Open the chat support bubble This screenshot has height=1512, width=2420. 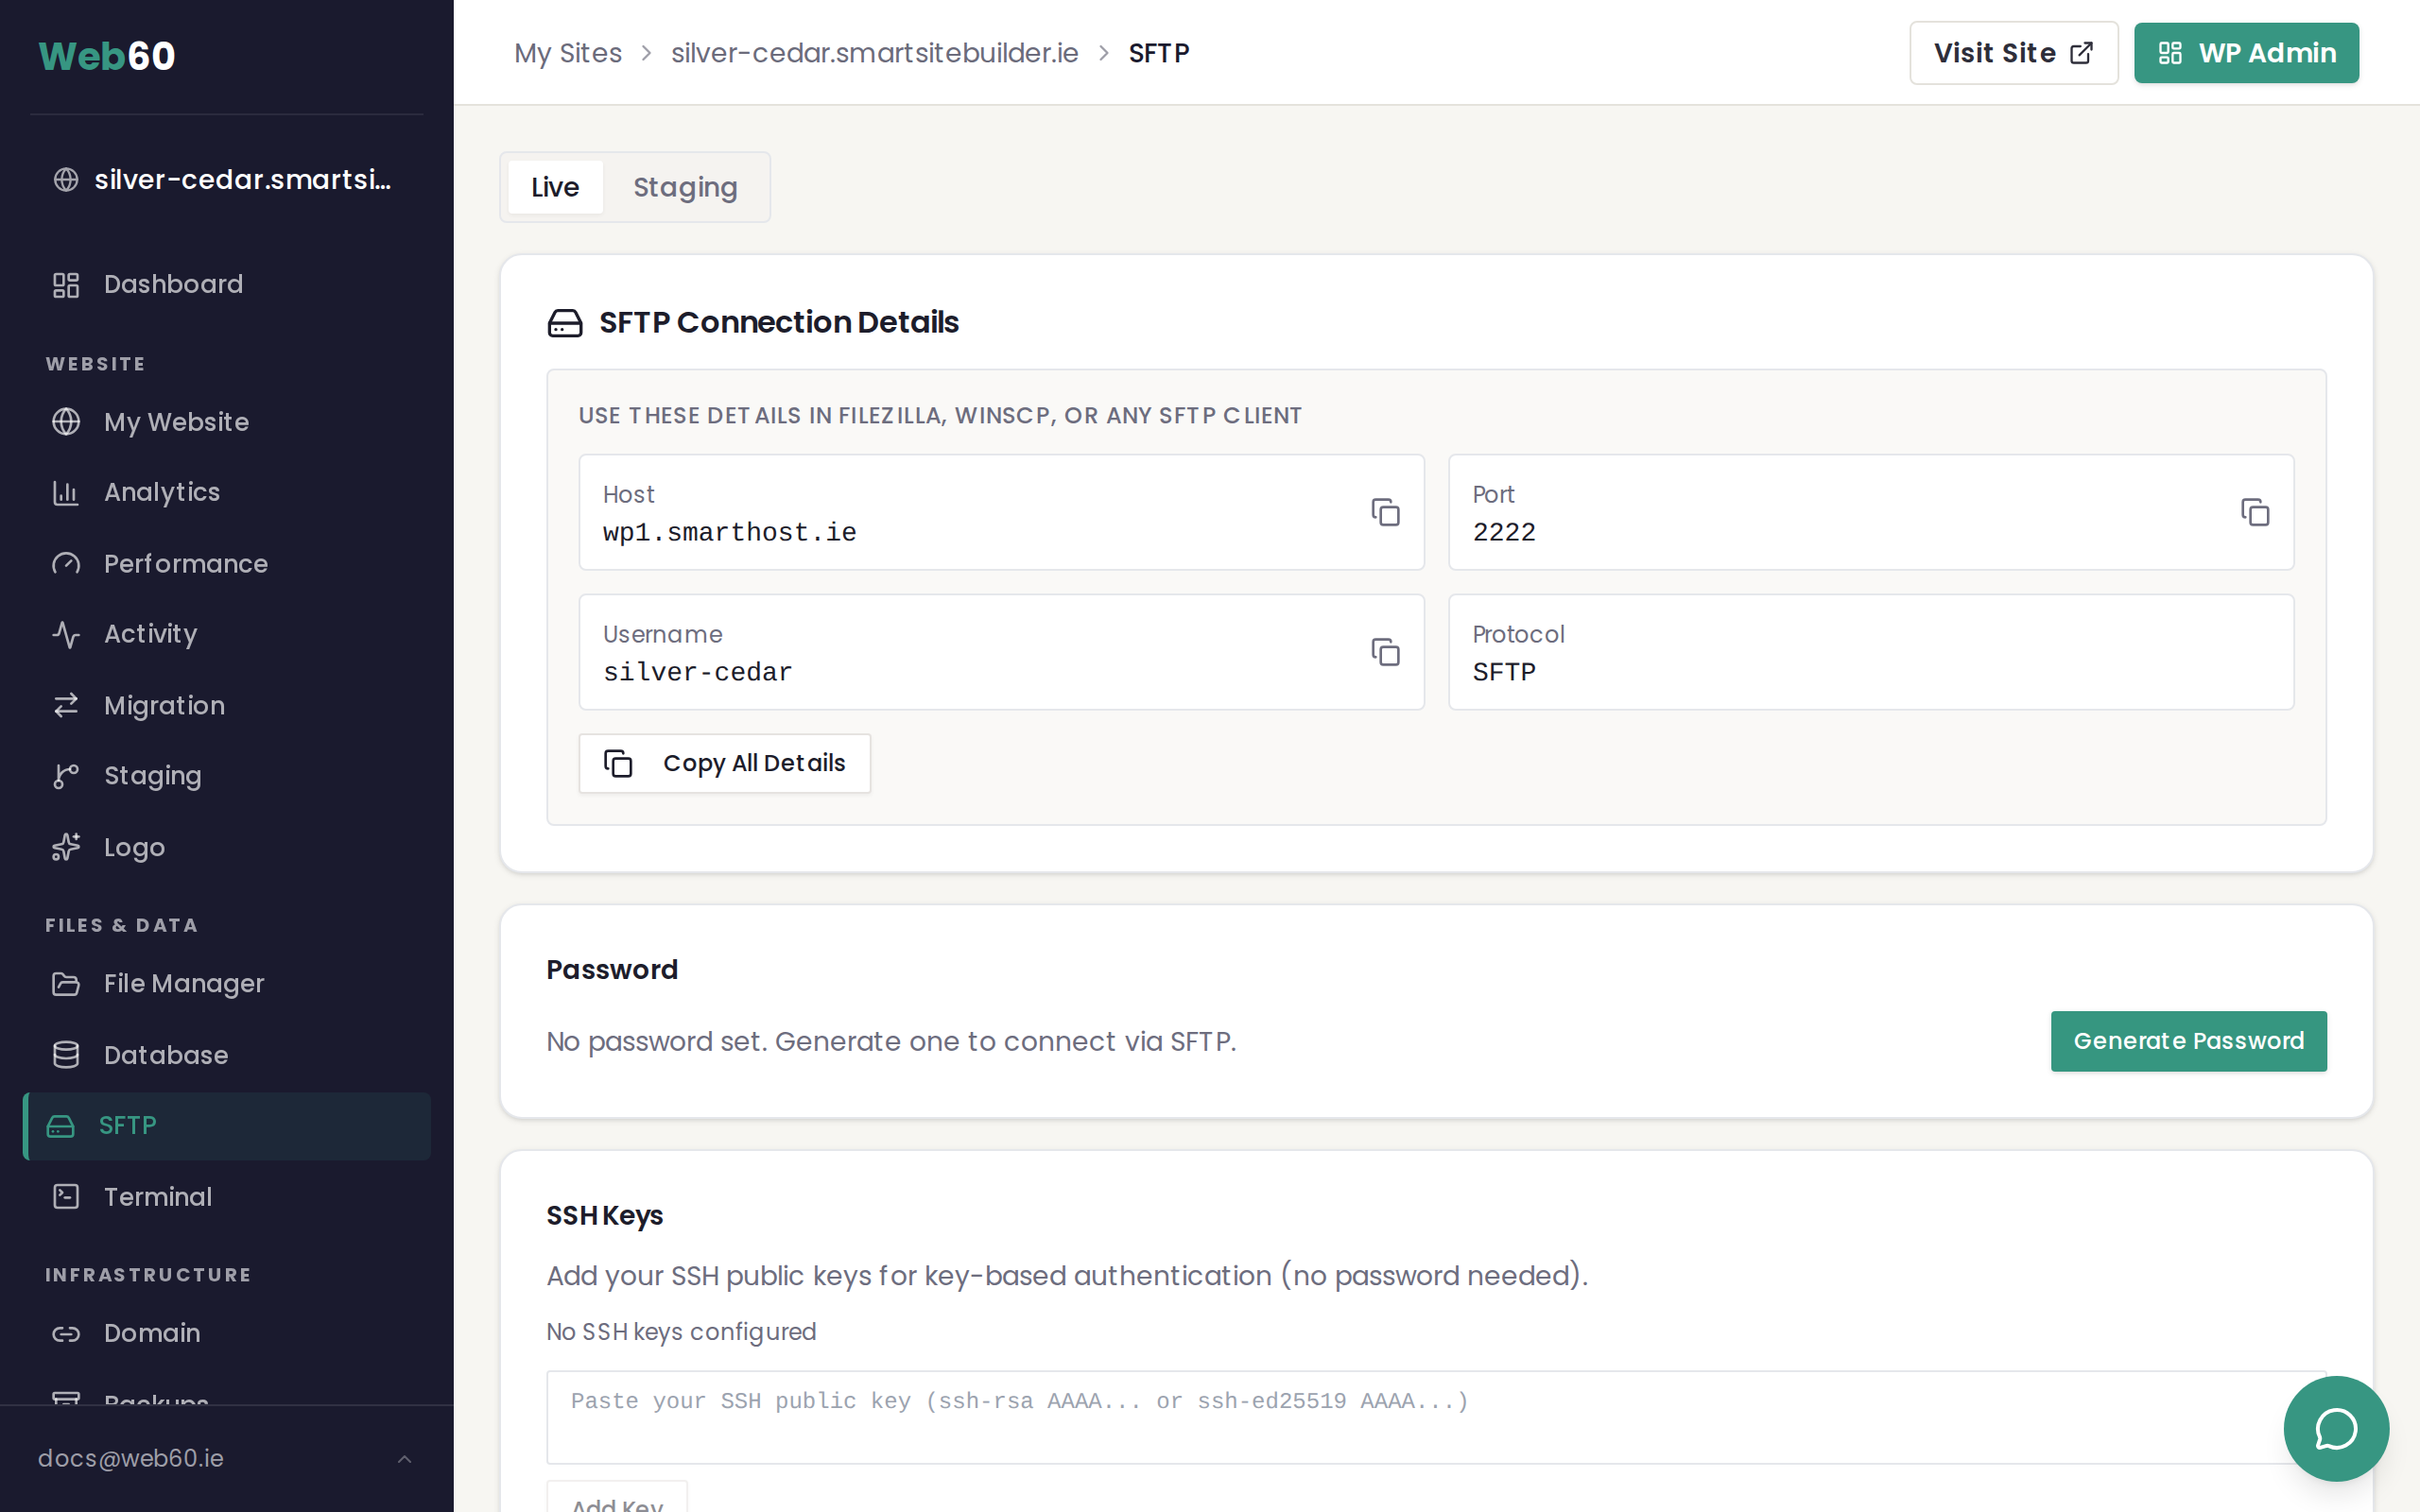click(x=2335, y=1428)
